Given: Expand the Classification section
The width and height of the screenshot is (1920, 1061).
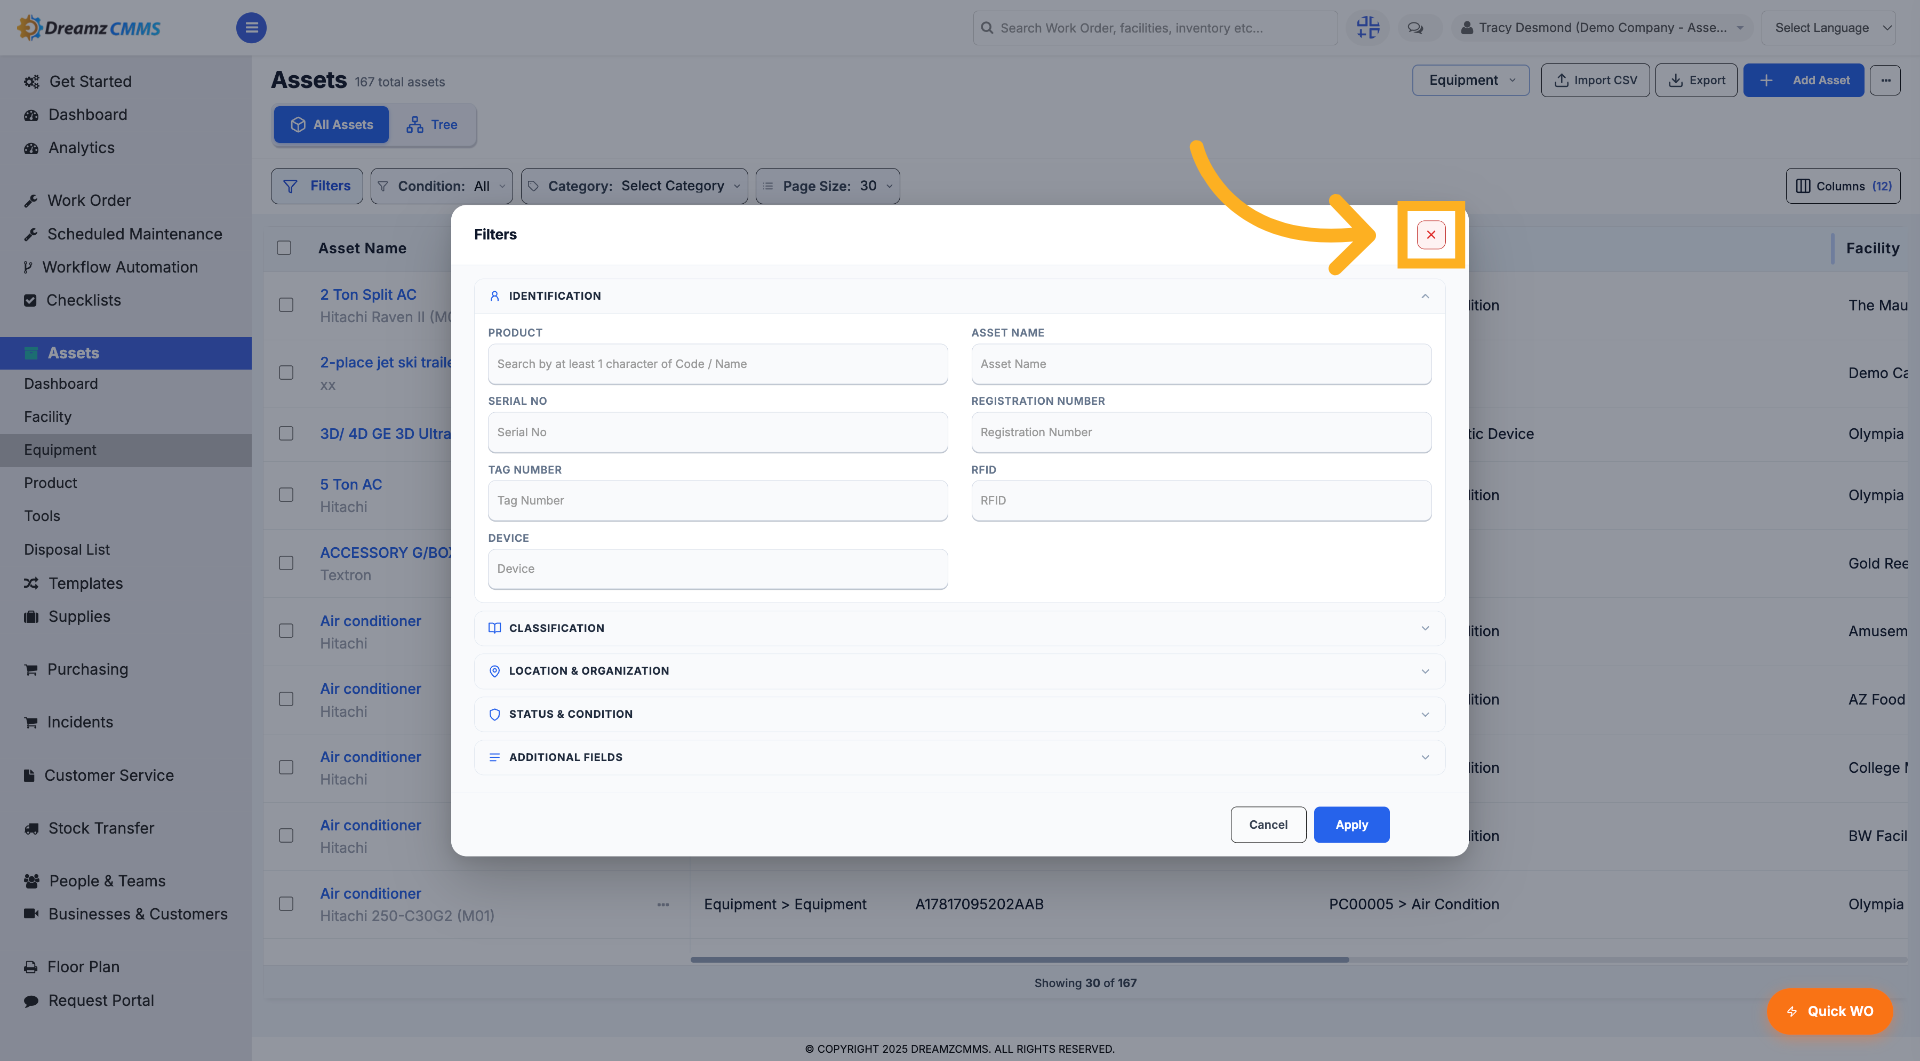Looking at the screenshot, I should coord(959,628).
